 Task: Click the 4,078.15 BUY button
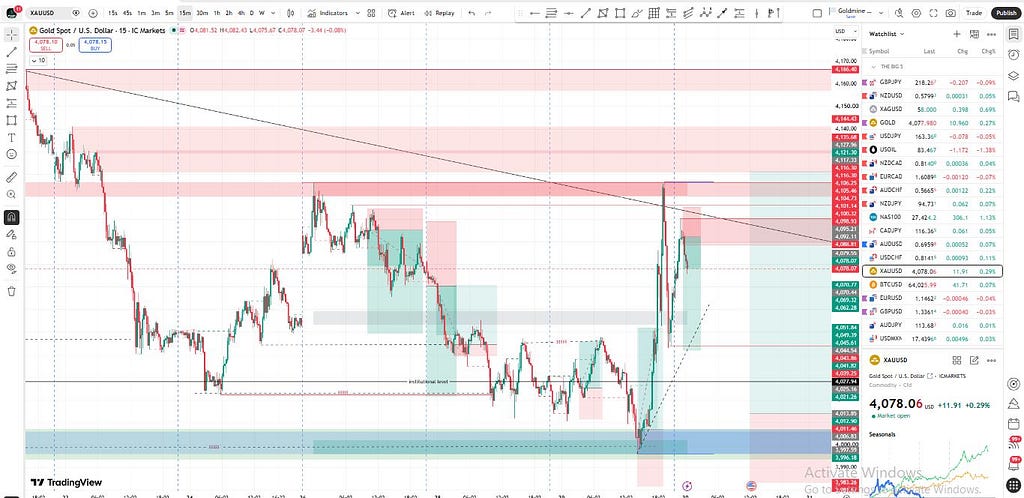[x=95, y=44]
